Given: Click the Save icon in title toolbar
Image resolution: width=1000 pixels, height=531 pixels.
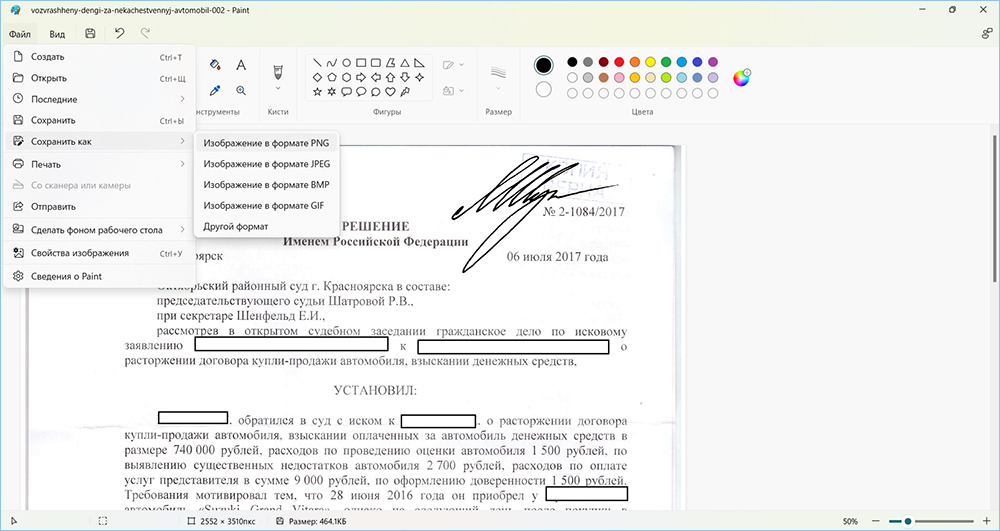Looking at the screenshot, I should coord(91,34).
